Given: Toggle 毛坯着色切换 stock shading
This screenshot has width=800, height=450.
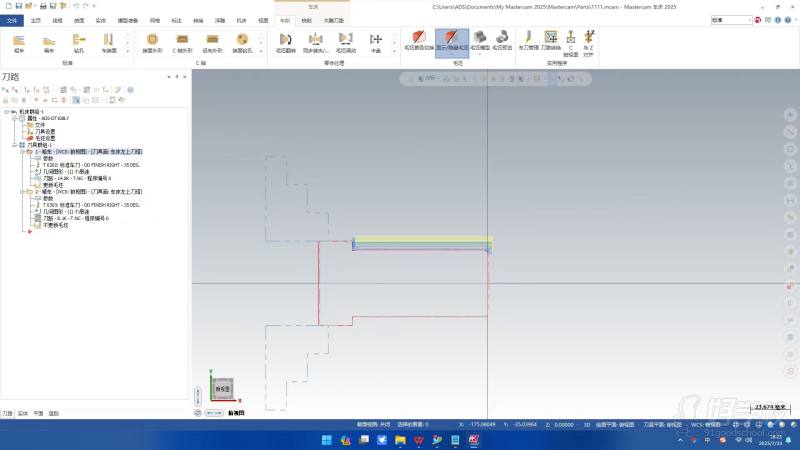Looking at the screenshot, I should (x=419, y=40).
